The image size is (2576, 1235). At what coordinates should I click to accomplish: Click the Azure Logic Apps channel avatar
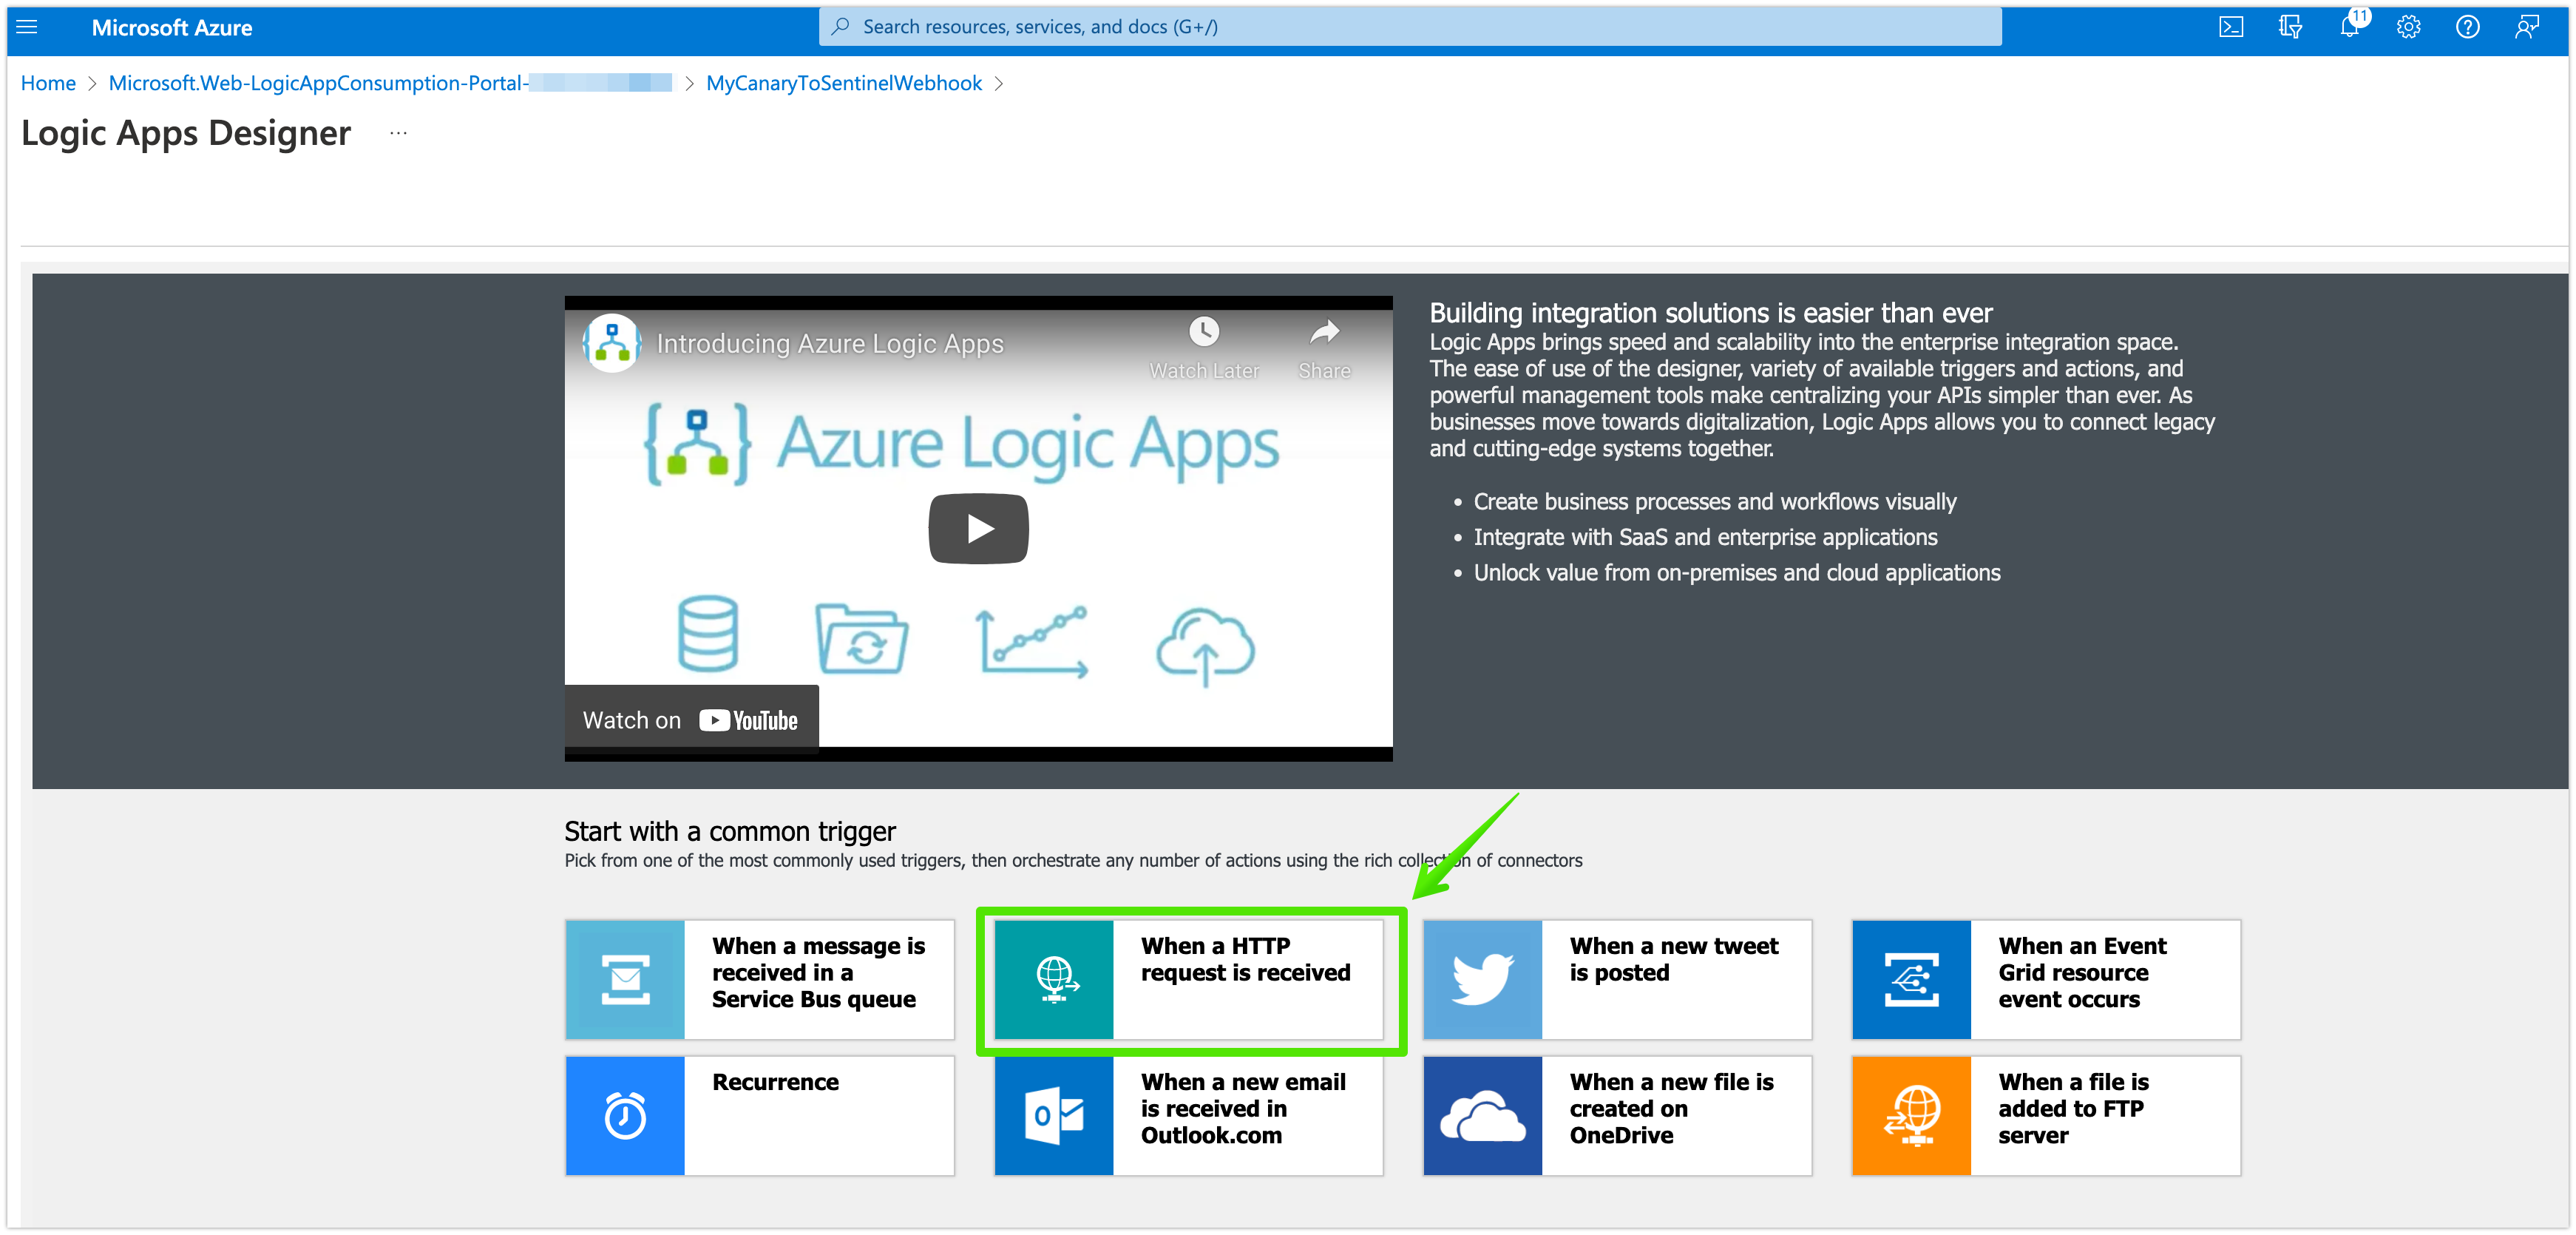(611, 343)
